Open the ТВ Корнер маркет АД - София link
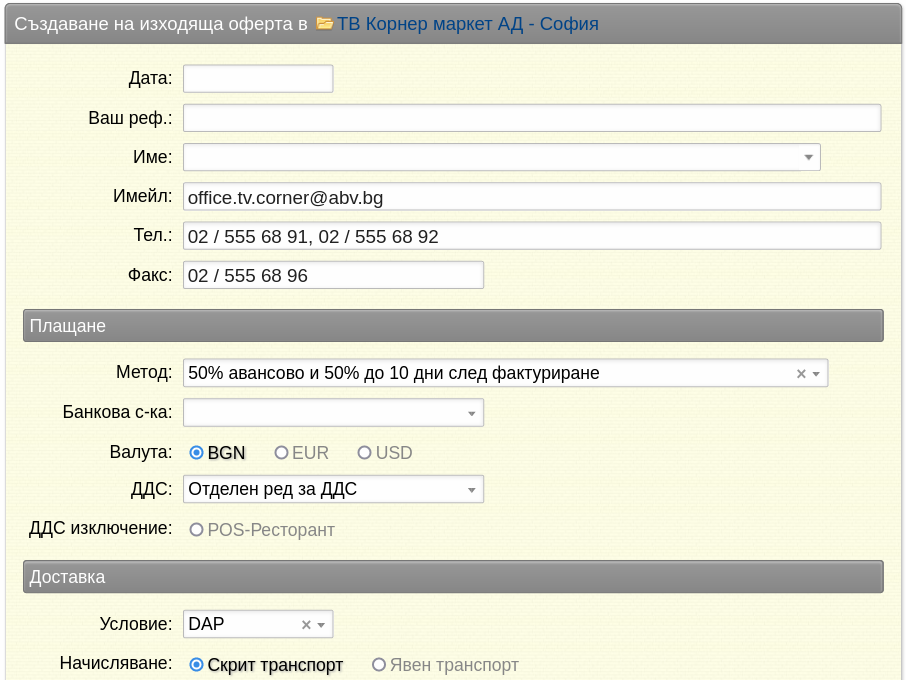The height and width of the screenshot is (680, 906). [x=467, y=24]
